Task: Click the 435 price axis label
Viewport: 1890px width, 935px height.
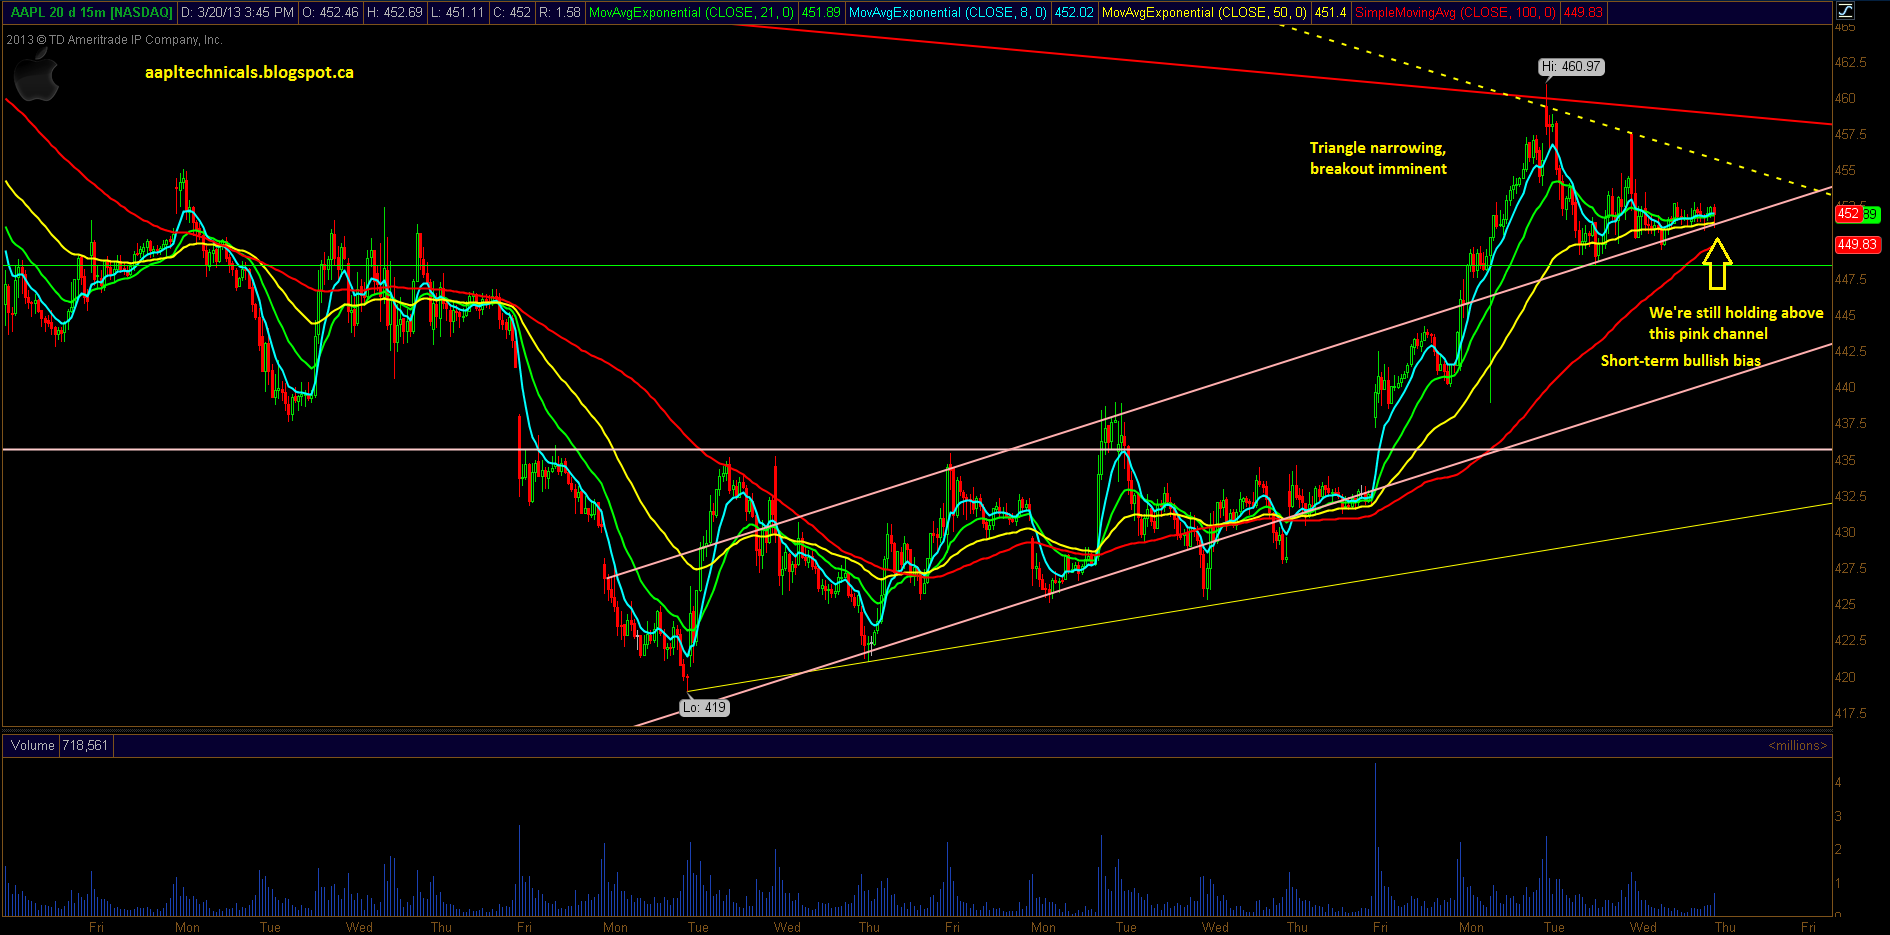Action: pyautogui.click(x=1845, y=460)
